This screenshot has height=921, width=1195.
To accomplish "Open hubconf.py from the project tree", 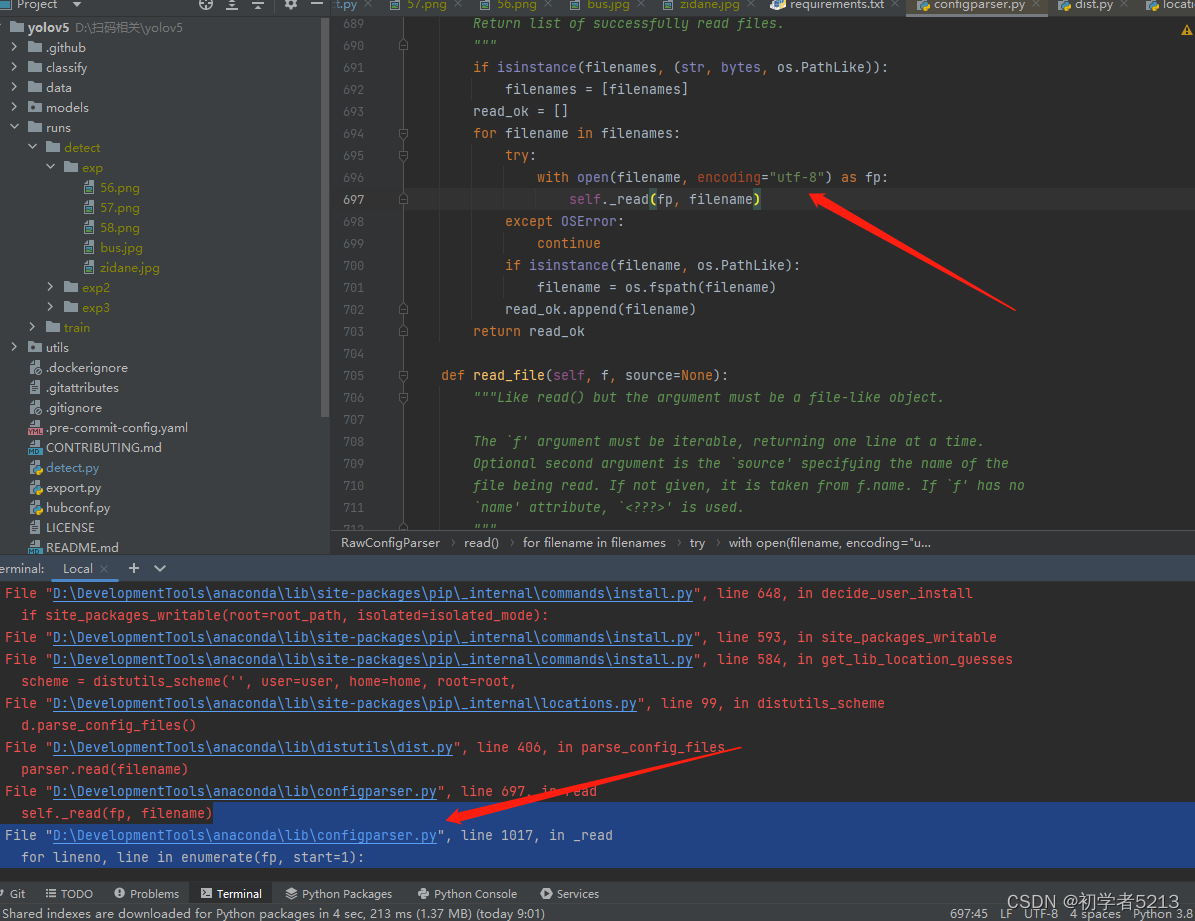I will (78, 508).
